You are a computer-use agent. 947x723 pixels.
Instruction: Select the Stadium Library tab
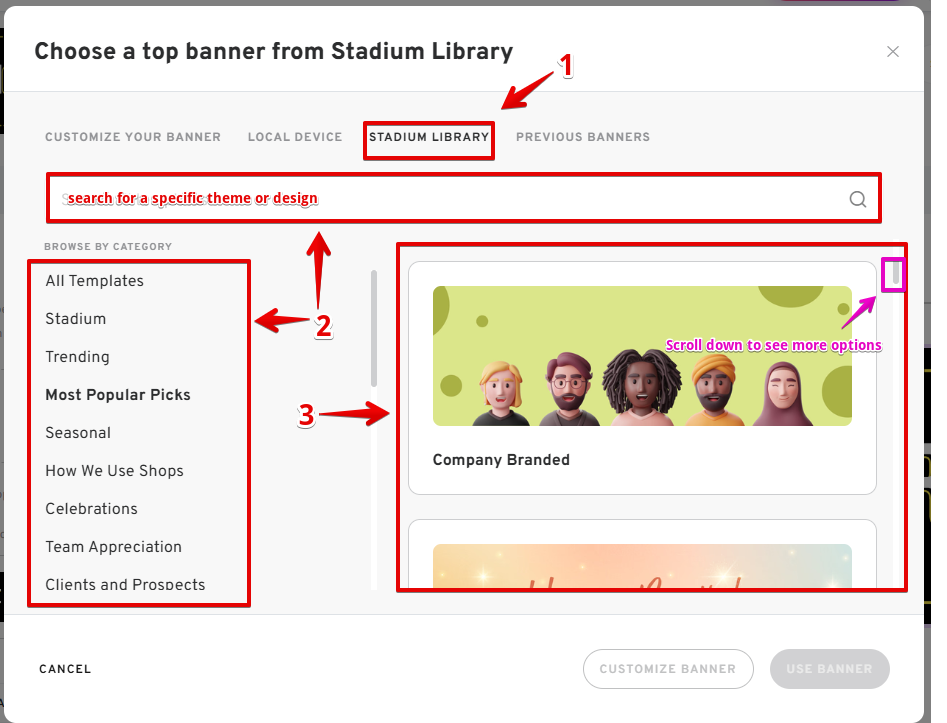point(429,137)
